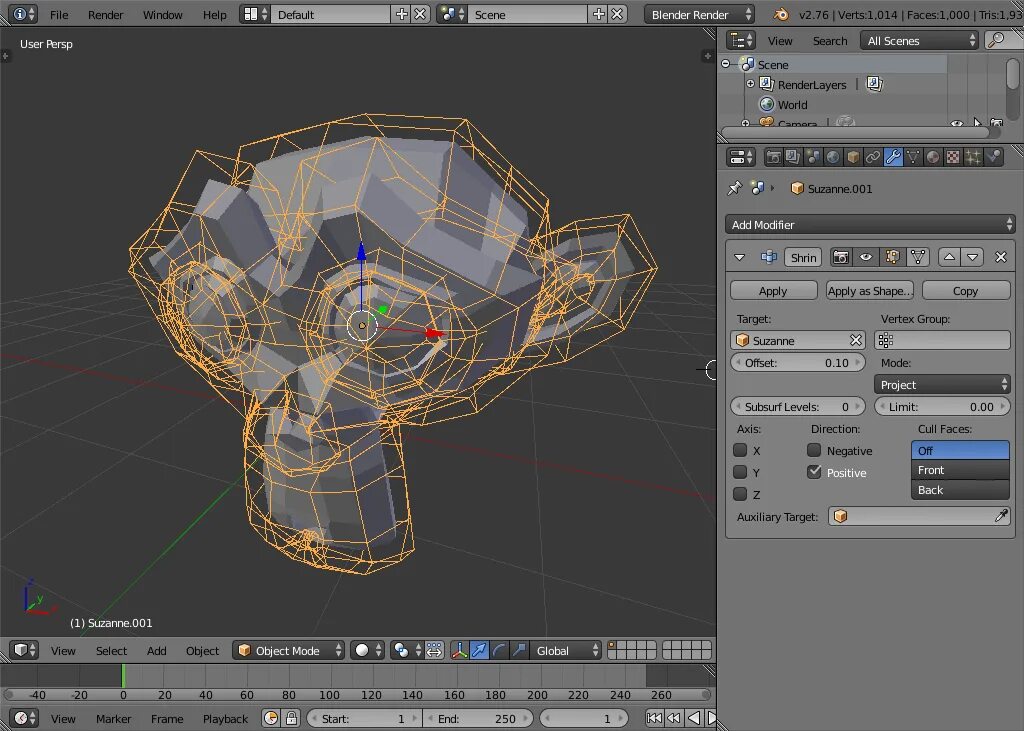Click the Apply button for the modifier
This screenshot has height=731, width=1024.
point(773,291)
